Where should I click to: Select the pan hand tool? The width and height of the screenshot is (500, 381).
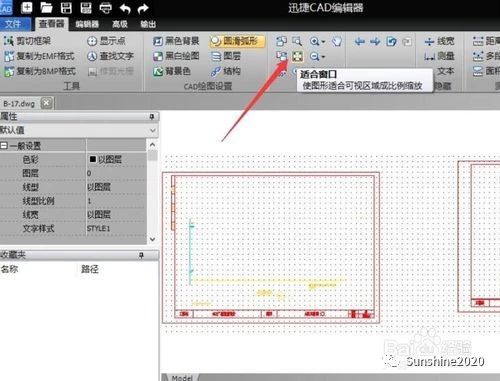click(x=337, y=41)
